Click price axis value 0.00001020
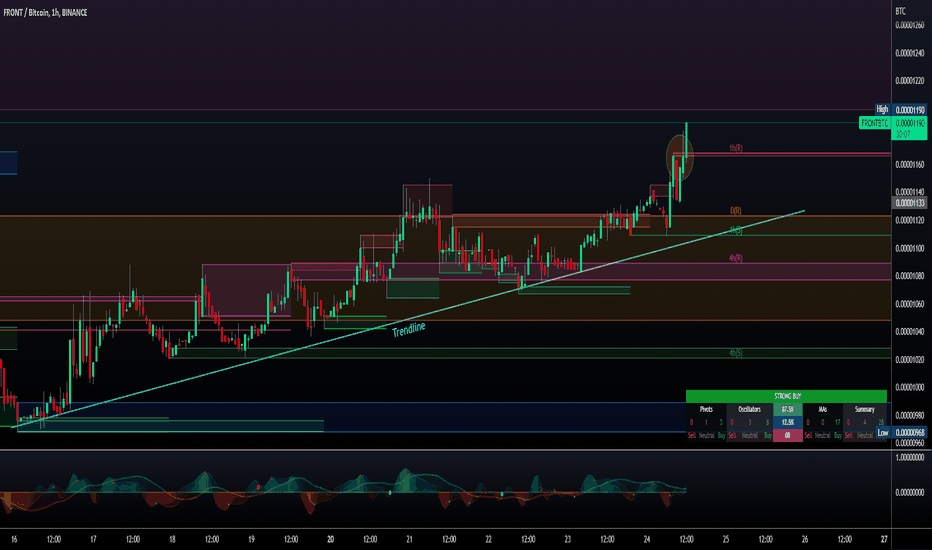932x550 pixels. click(x=910, y=360)
